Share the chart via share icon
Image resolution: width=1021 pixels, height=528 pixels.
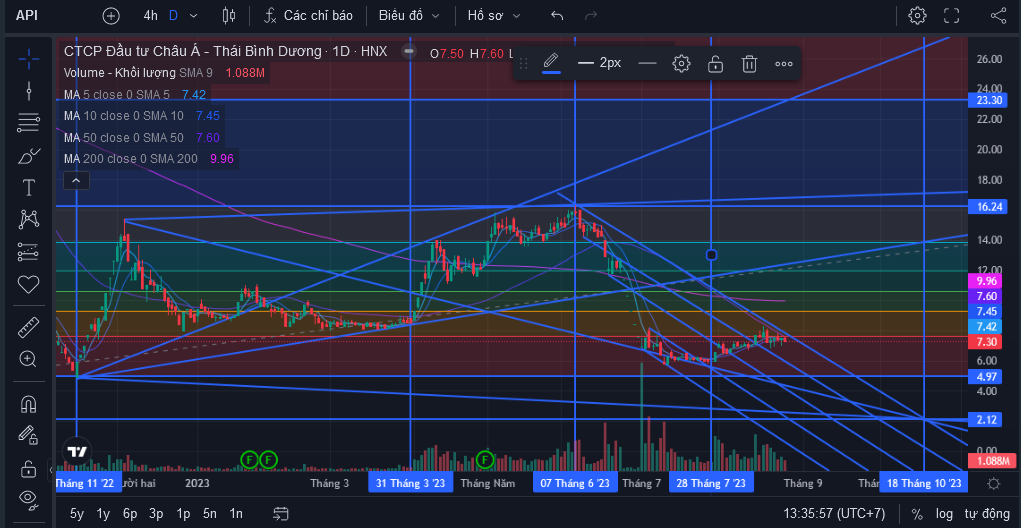pos(998,16)
